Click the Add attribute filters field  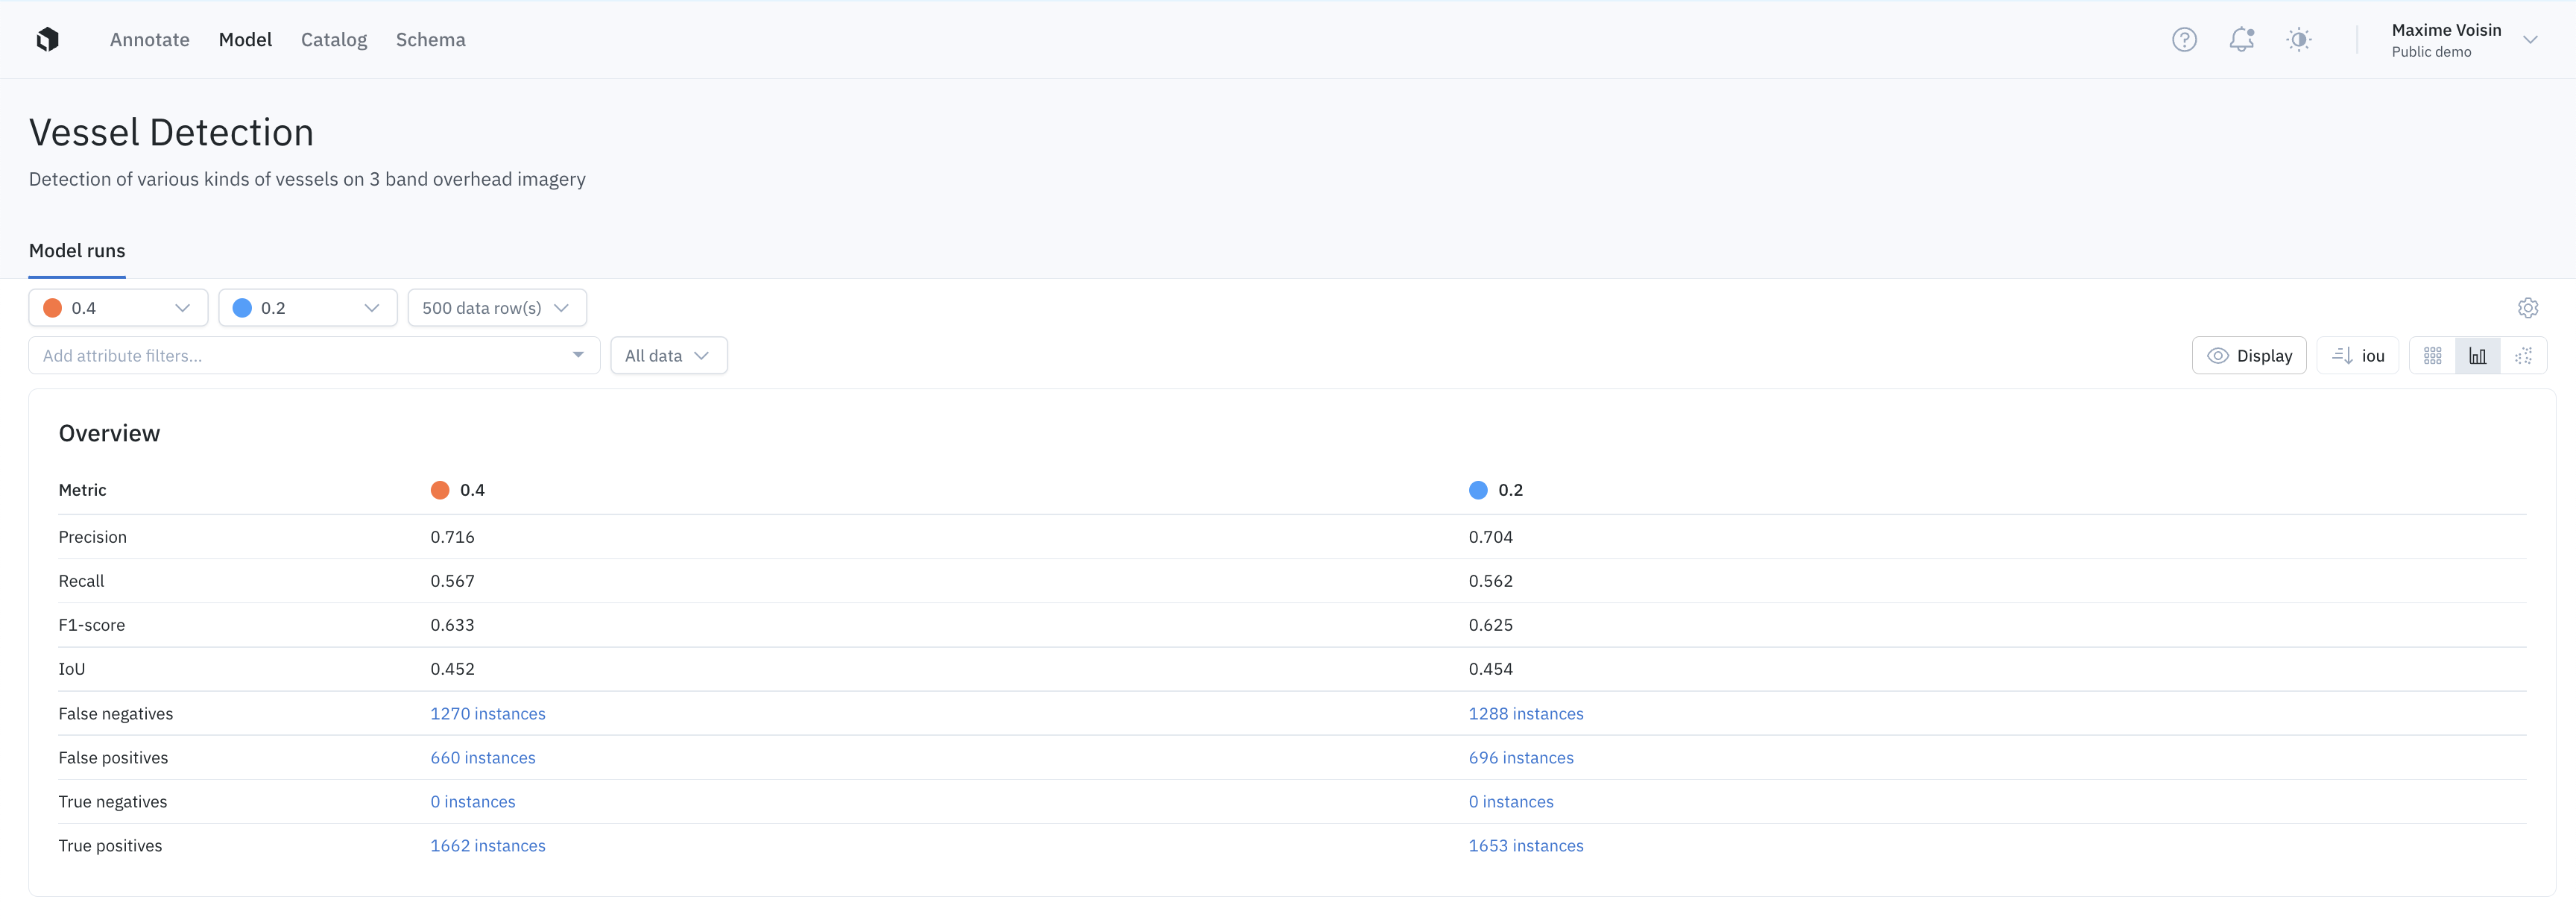tap(300, 356)
